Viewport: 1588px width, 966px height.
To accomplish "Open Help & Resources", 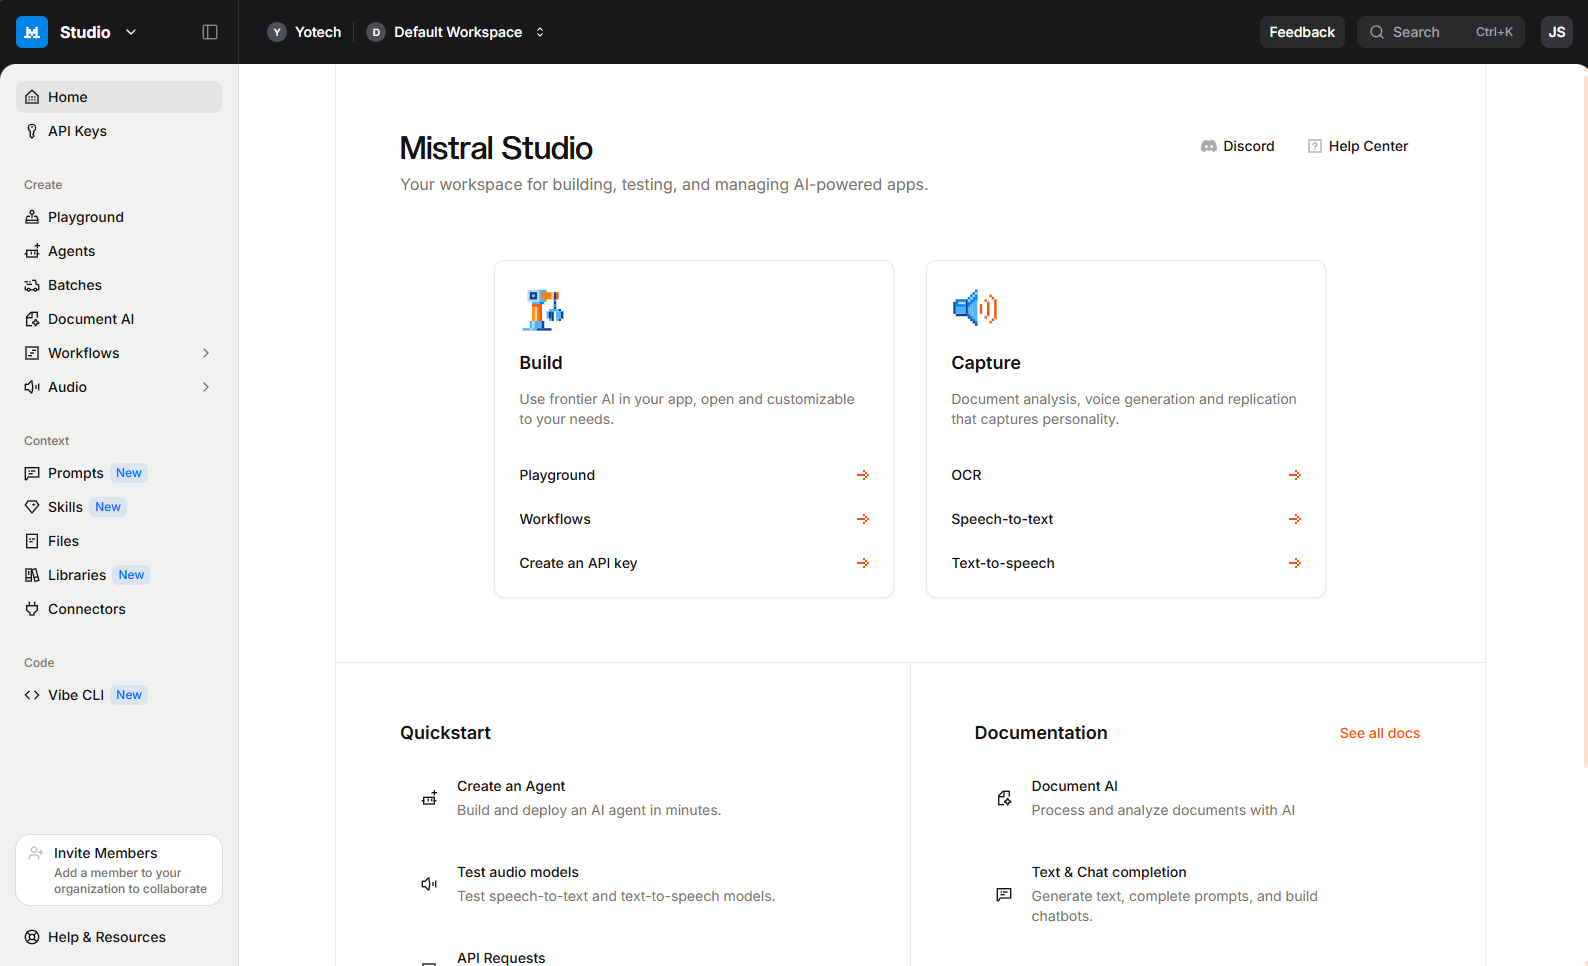I will pos(119,937).
